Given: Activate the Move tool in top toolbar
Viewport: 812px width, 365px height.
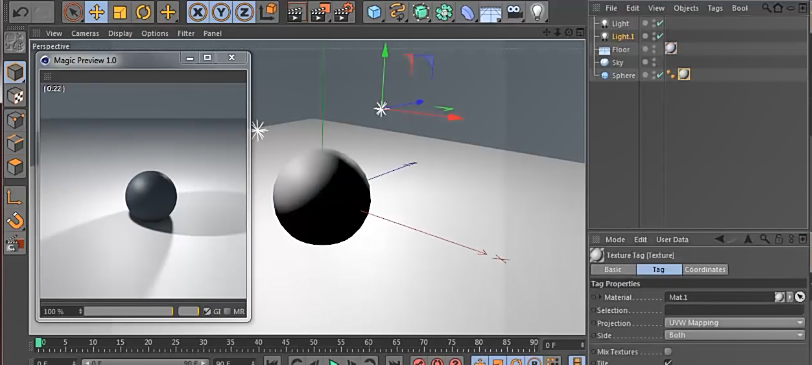Looking at the screenshot, I should (x=96, y=12).
